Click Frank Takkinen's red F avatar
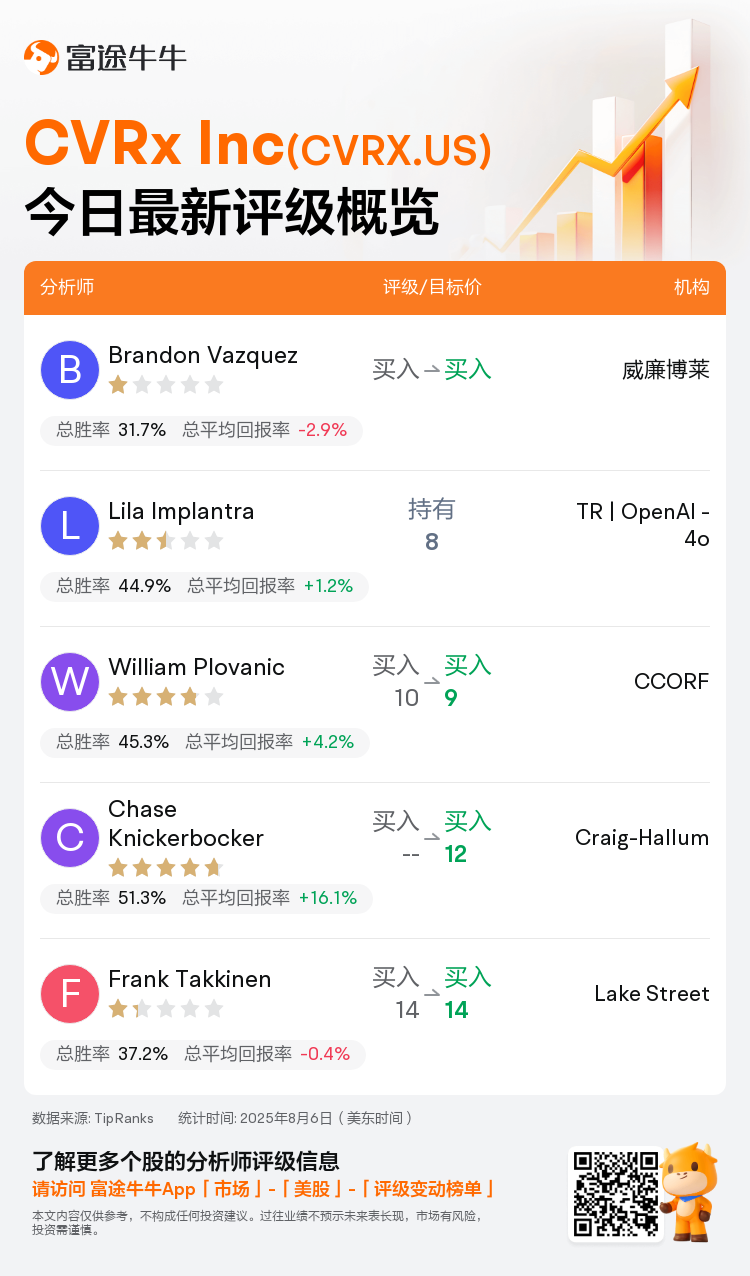750x1276 pixels. [70, 993]
